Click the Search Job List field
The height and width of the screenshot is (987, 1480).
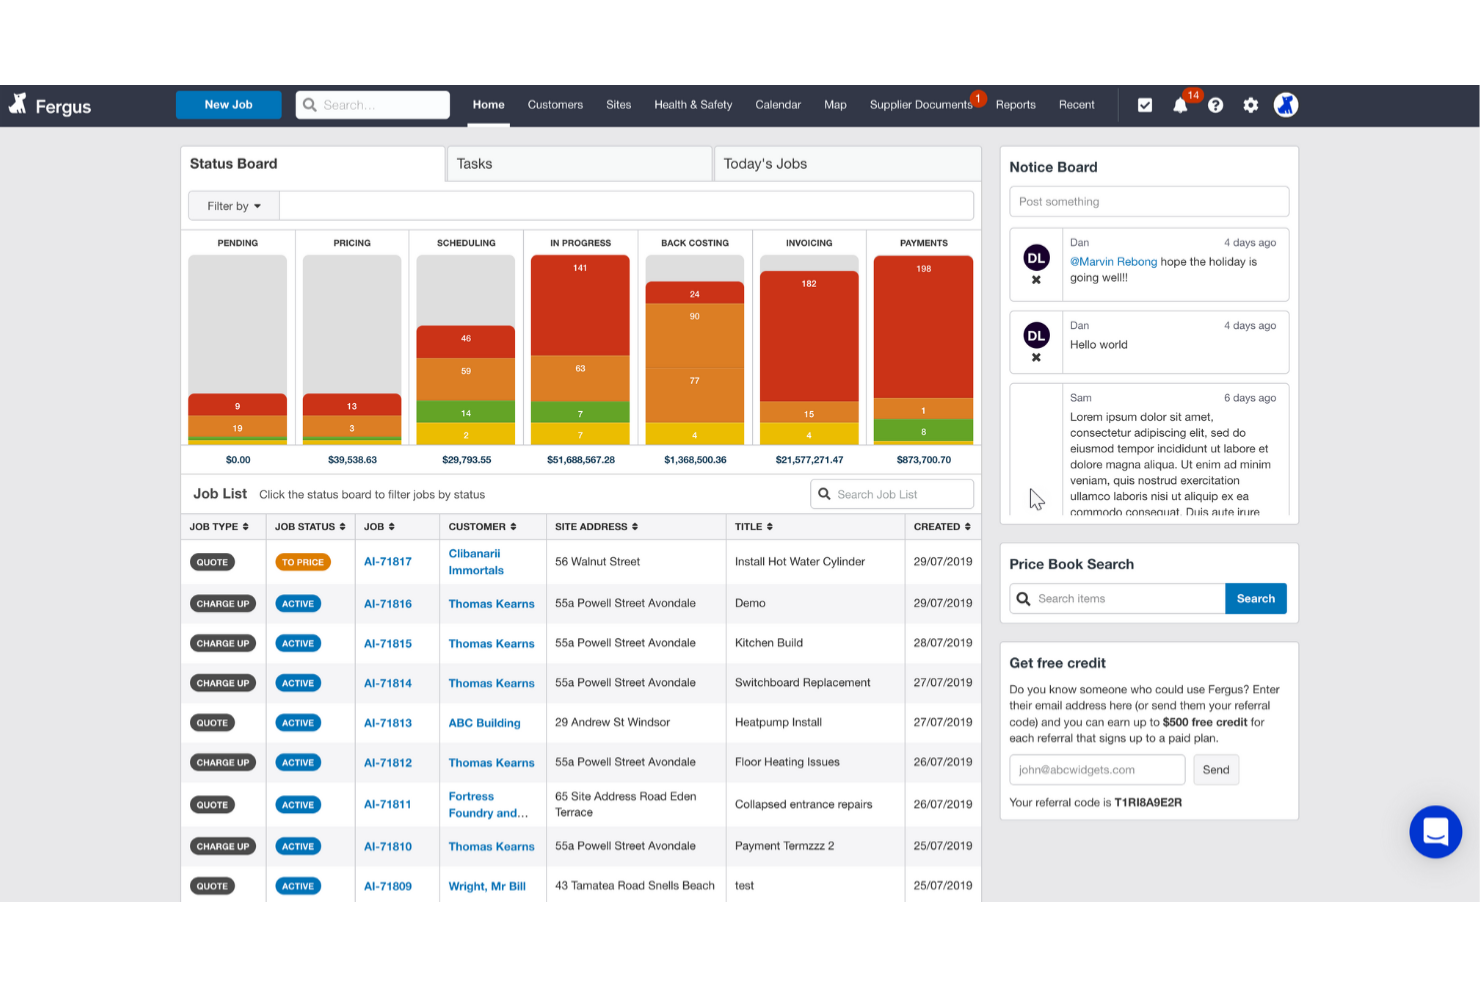[x=890, y=493]
